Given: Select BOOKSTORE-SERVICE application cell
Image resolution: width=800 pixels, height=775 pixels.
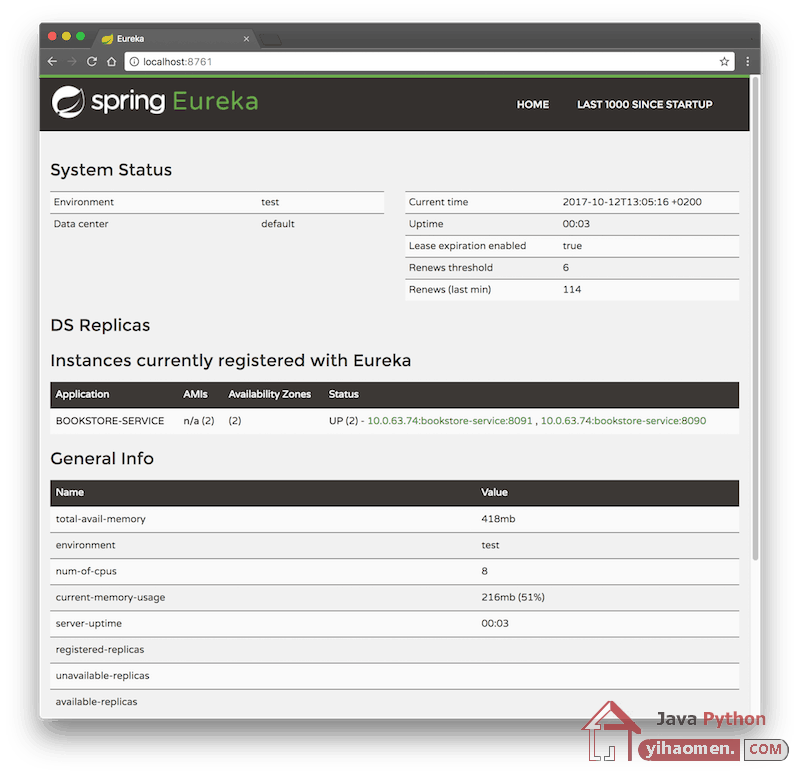Looking at the screenshot, I should coord(110,421).
